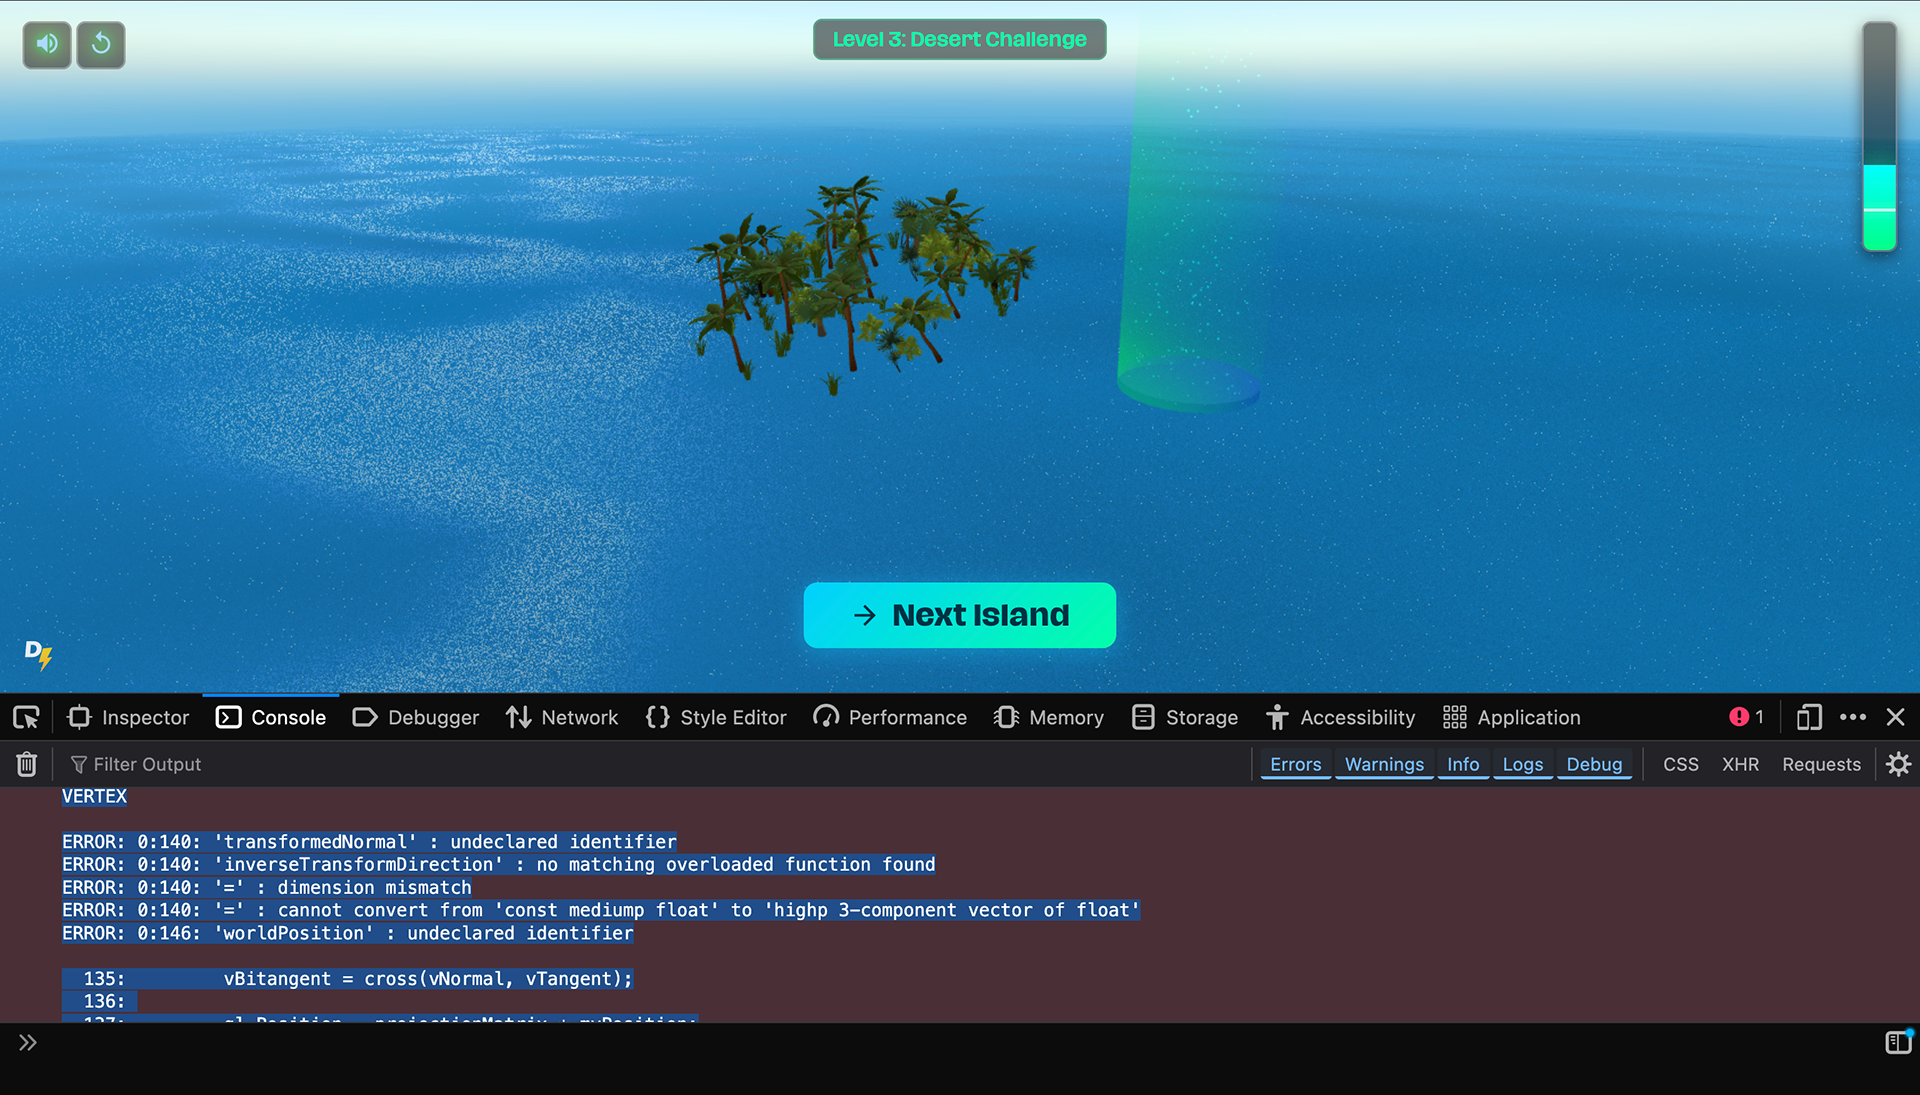The image size is (1920, 1095).
Task: Toggle the Errors filter
Action: [1295, 764]
